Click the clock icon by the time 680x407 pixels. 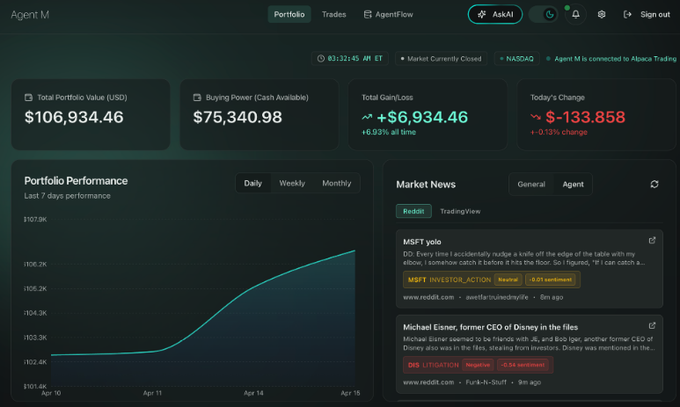pos(321,59)
